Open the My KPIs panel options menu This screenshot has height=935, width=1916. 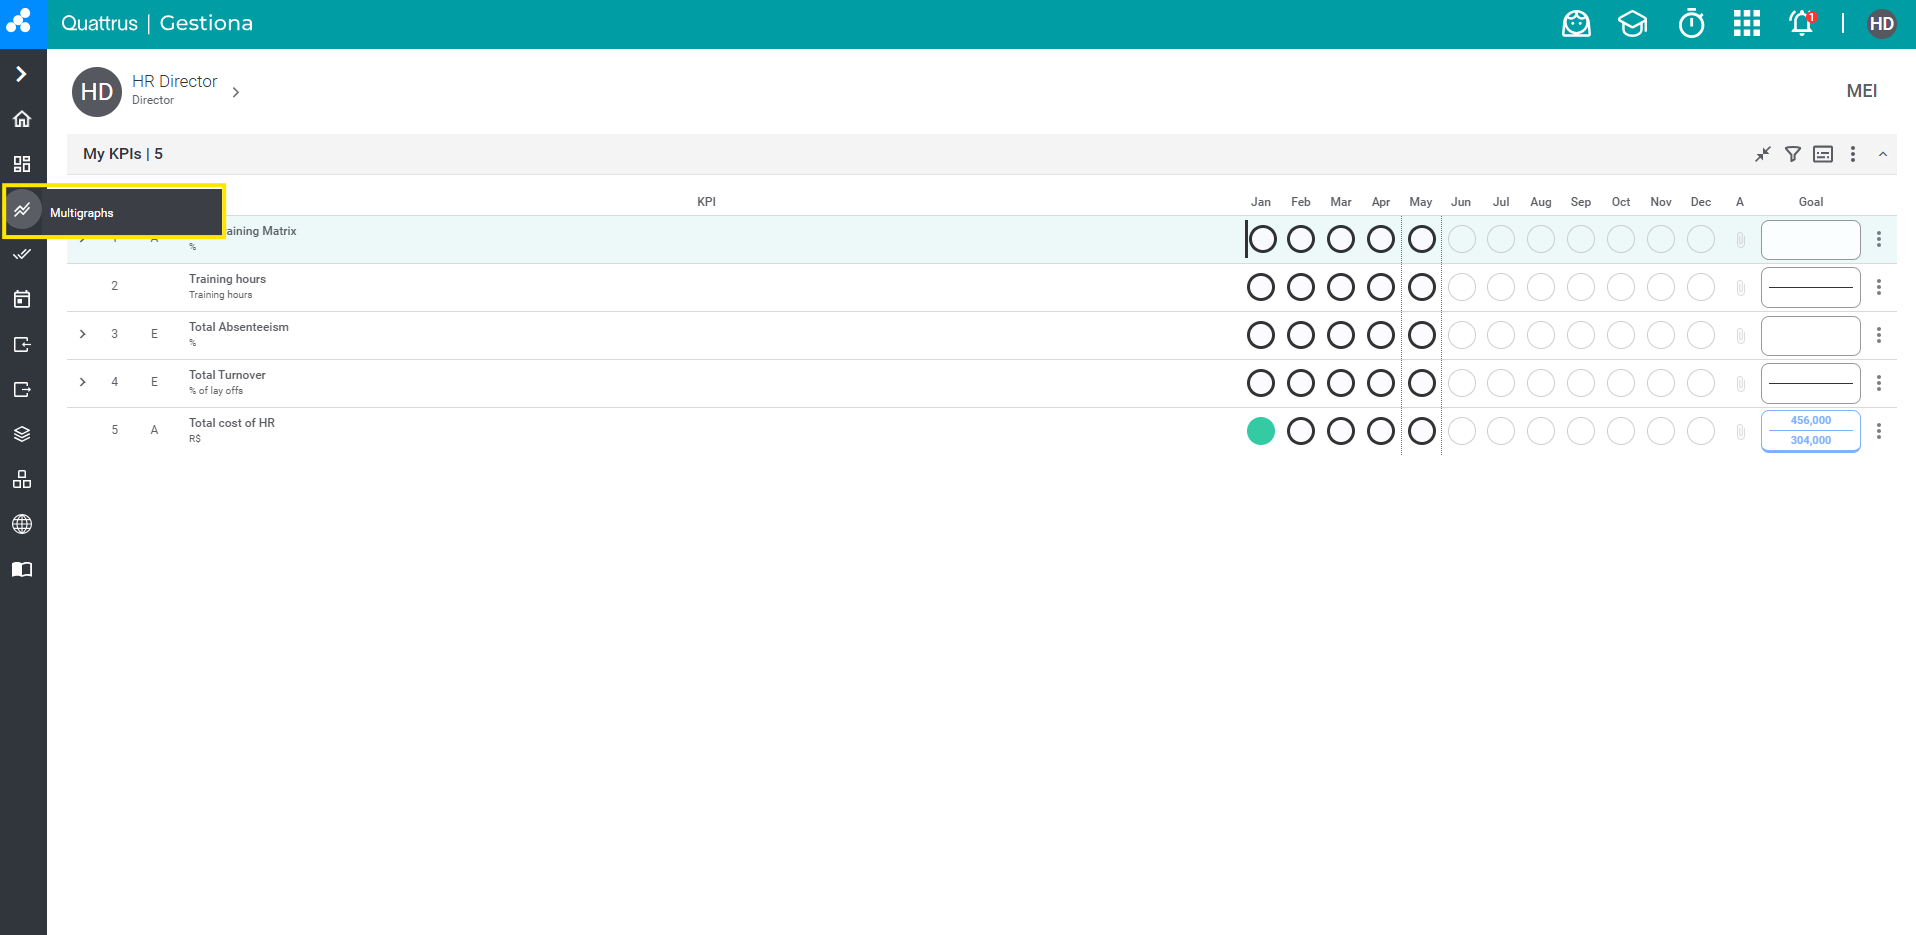click(1852, 154)
